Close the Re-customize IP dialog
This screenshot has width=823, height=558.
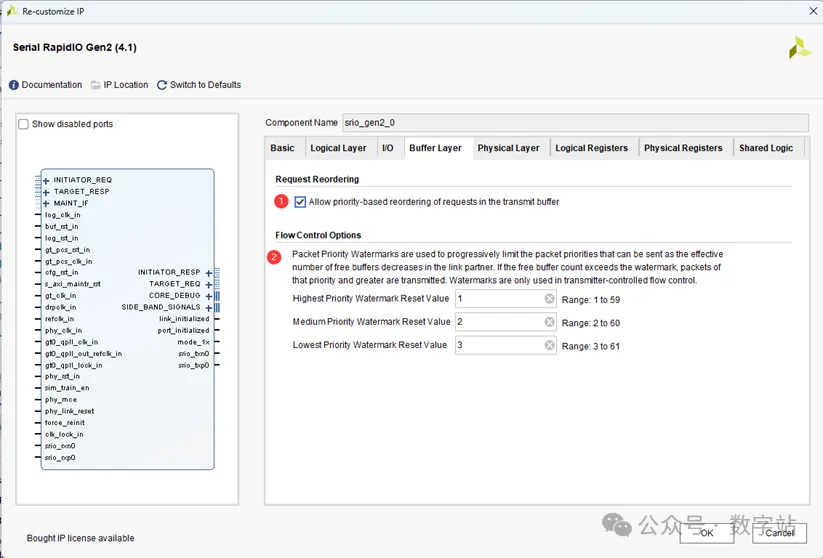pyautogui.click(x=813, y=10)
